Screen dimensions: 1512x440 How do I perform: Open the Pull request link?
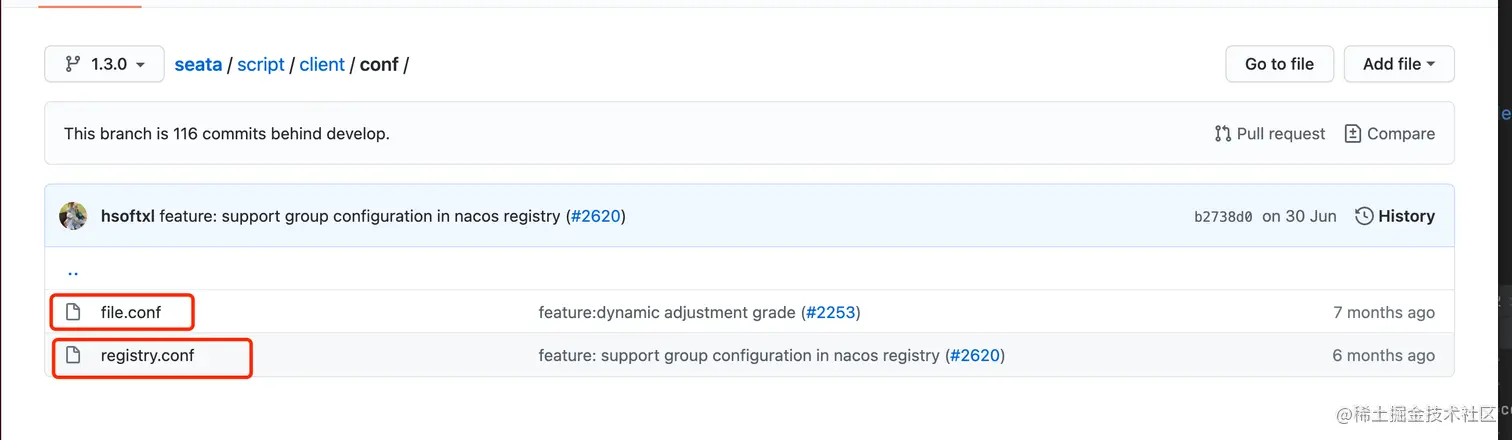(1280, 134)
